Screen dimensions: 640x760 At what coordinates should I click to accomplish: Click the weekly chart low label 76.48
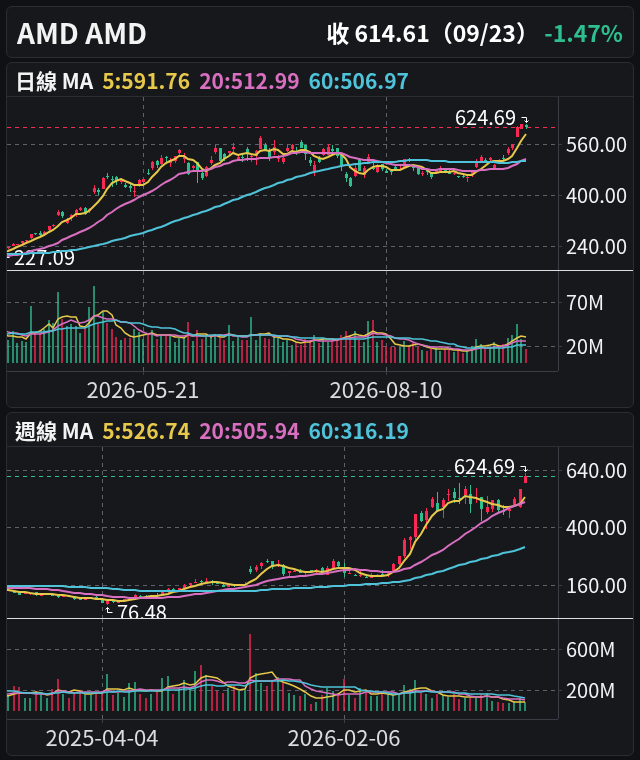click(x=142, y=612)
